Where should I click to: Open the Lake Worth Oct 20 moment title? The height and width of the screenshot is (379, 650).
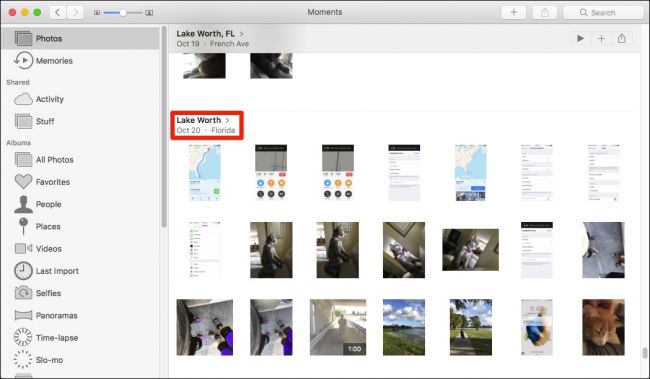click(199, 120)
